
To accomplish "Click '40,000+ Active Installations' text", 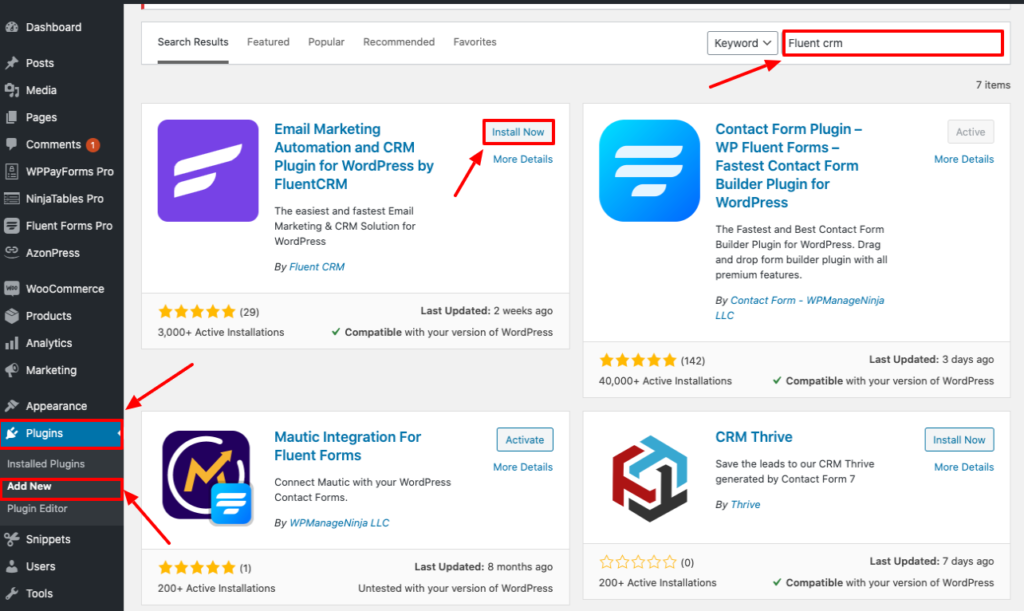I will tap(665, 381).
